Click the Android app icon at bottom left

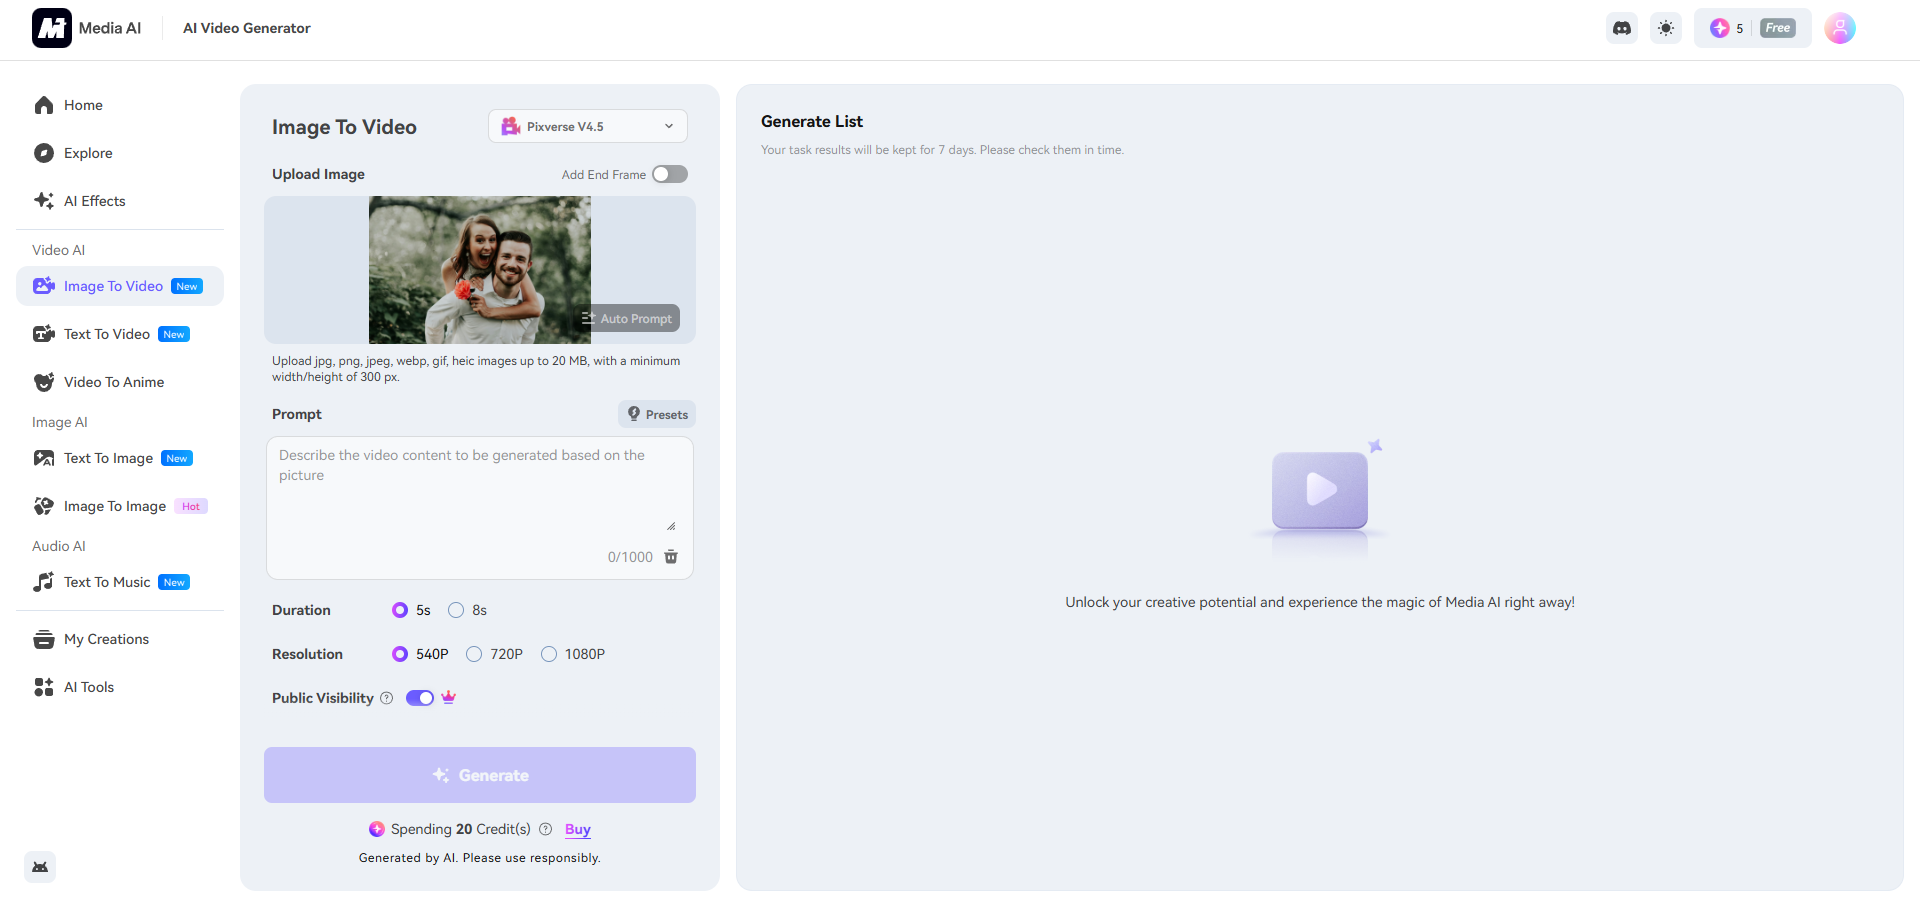[x=40, y=867]
